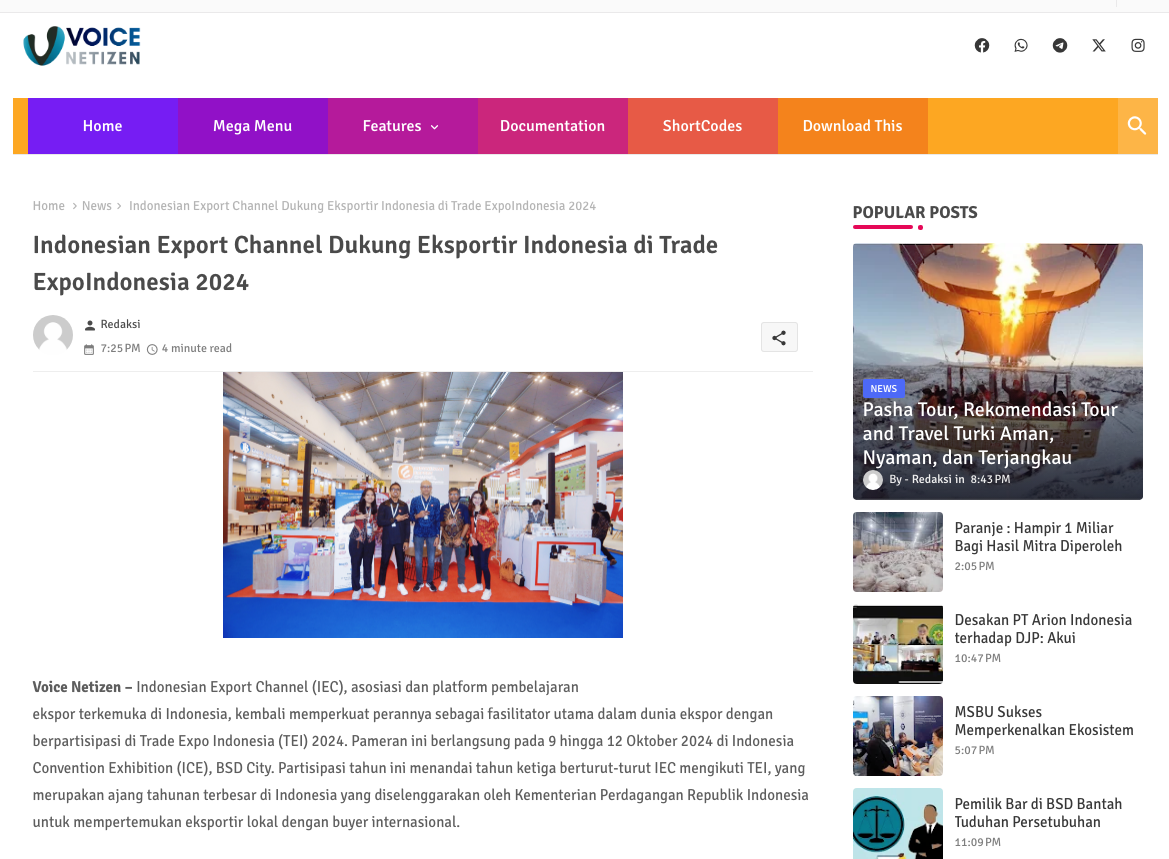The height and width of the screenshot is (859, 1169).
Task: Click the search magnifier icon
Action: click(1137, 125)
